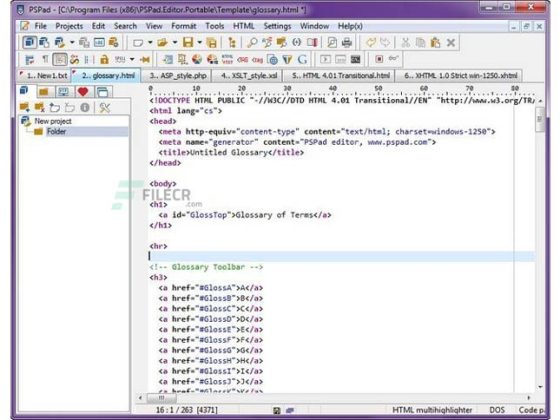Image resolution: width=560 pixels, height=420 pixels.
Task: Open a file with the folder icon
Action: coord(162,42)
